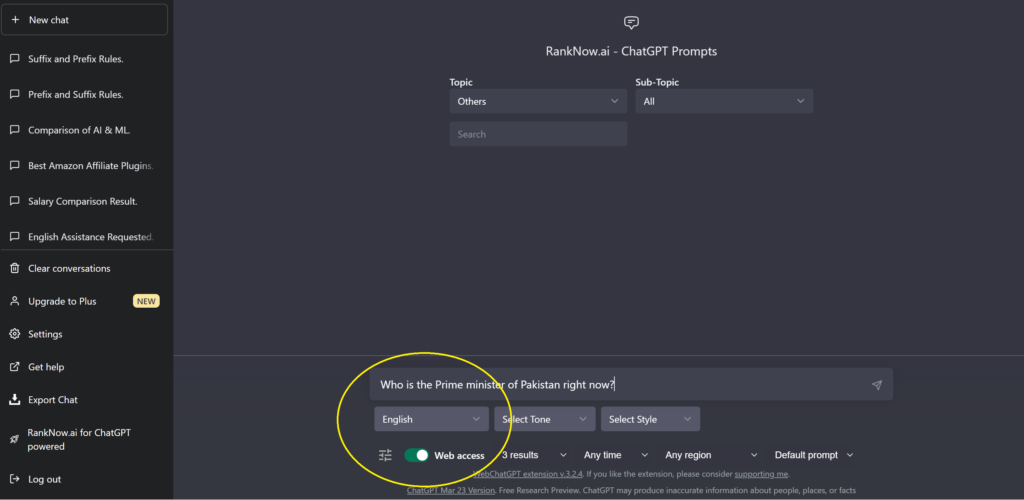The height and width of the screenshot is (500, 1024).
Task: Click the Web access label
Action: pyautogui.click(x=460, y=456)
